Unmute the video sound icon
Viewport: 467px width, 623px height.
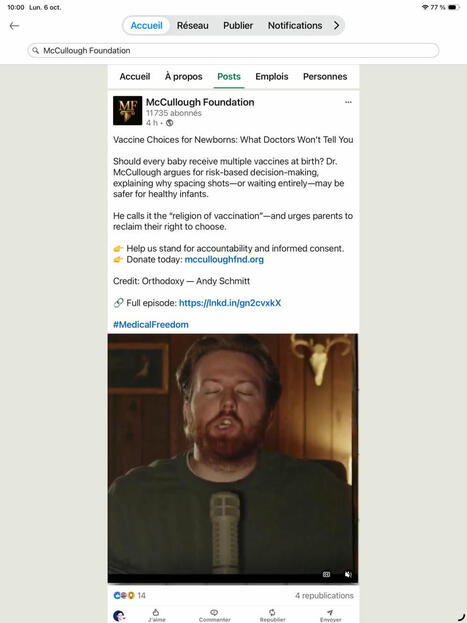[x=348, y=575]
